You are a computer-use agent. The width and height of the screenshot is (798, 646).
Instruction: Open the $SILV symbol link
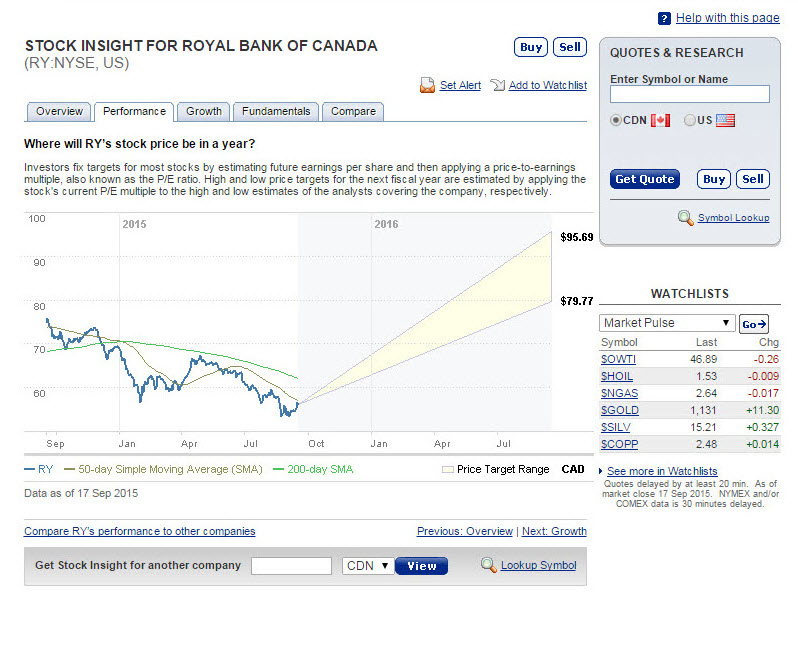pos(616,427)
